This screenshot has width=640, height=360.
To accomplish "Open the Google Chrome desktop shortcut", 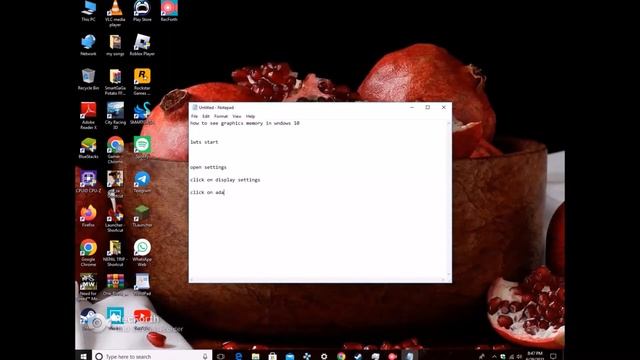I will (x=88, y=253).
